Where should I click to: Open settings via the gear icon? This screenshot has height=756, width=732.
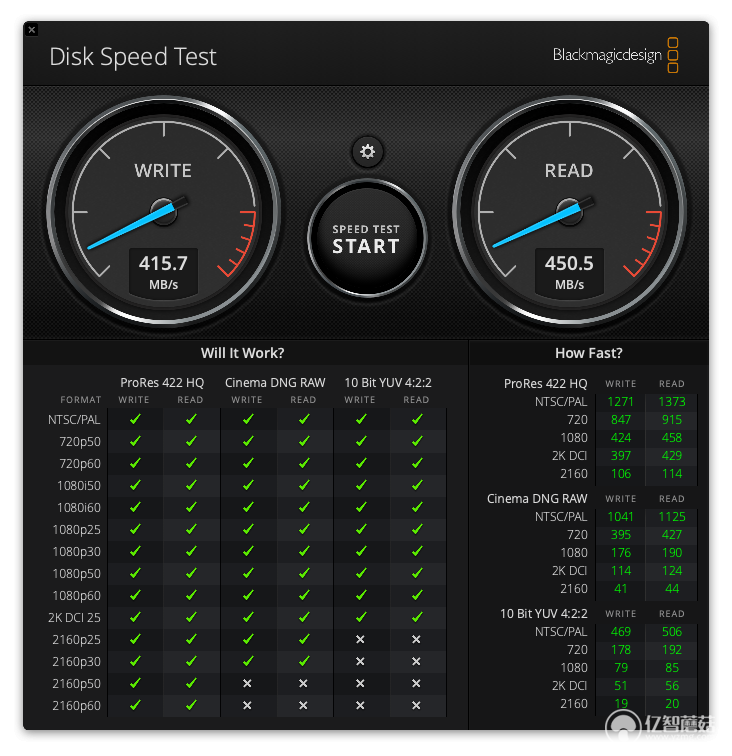(367, 152)
